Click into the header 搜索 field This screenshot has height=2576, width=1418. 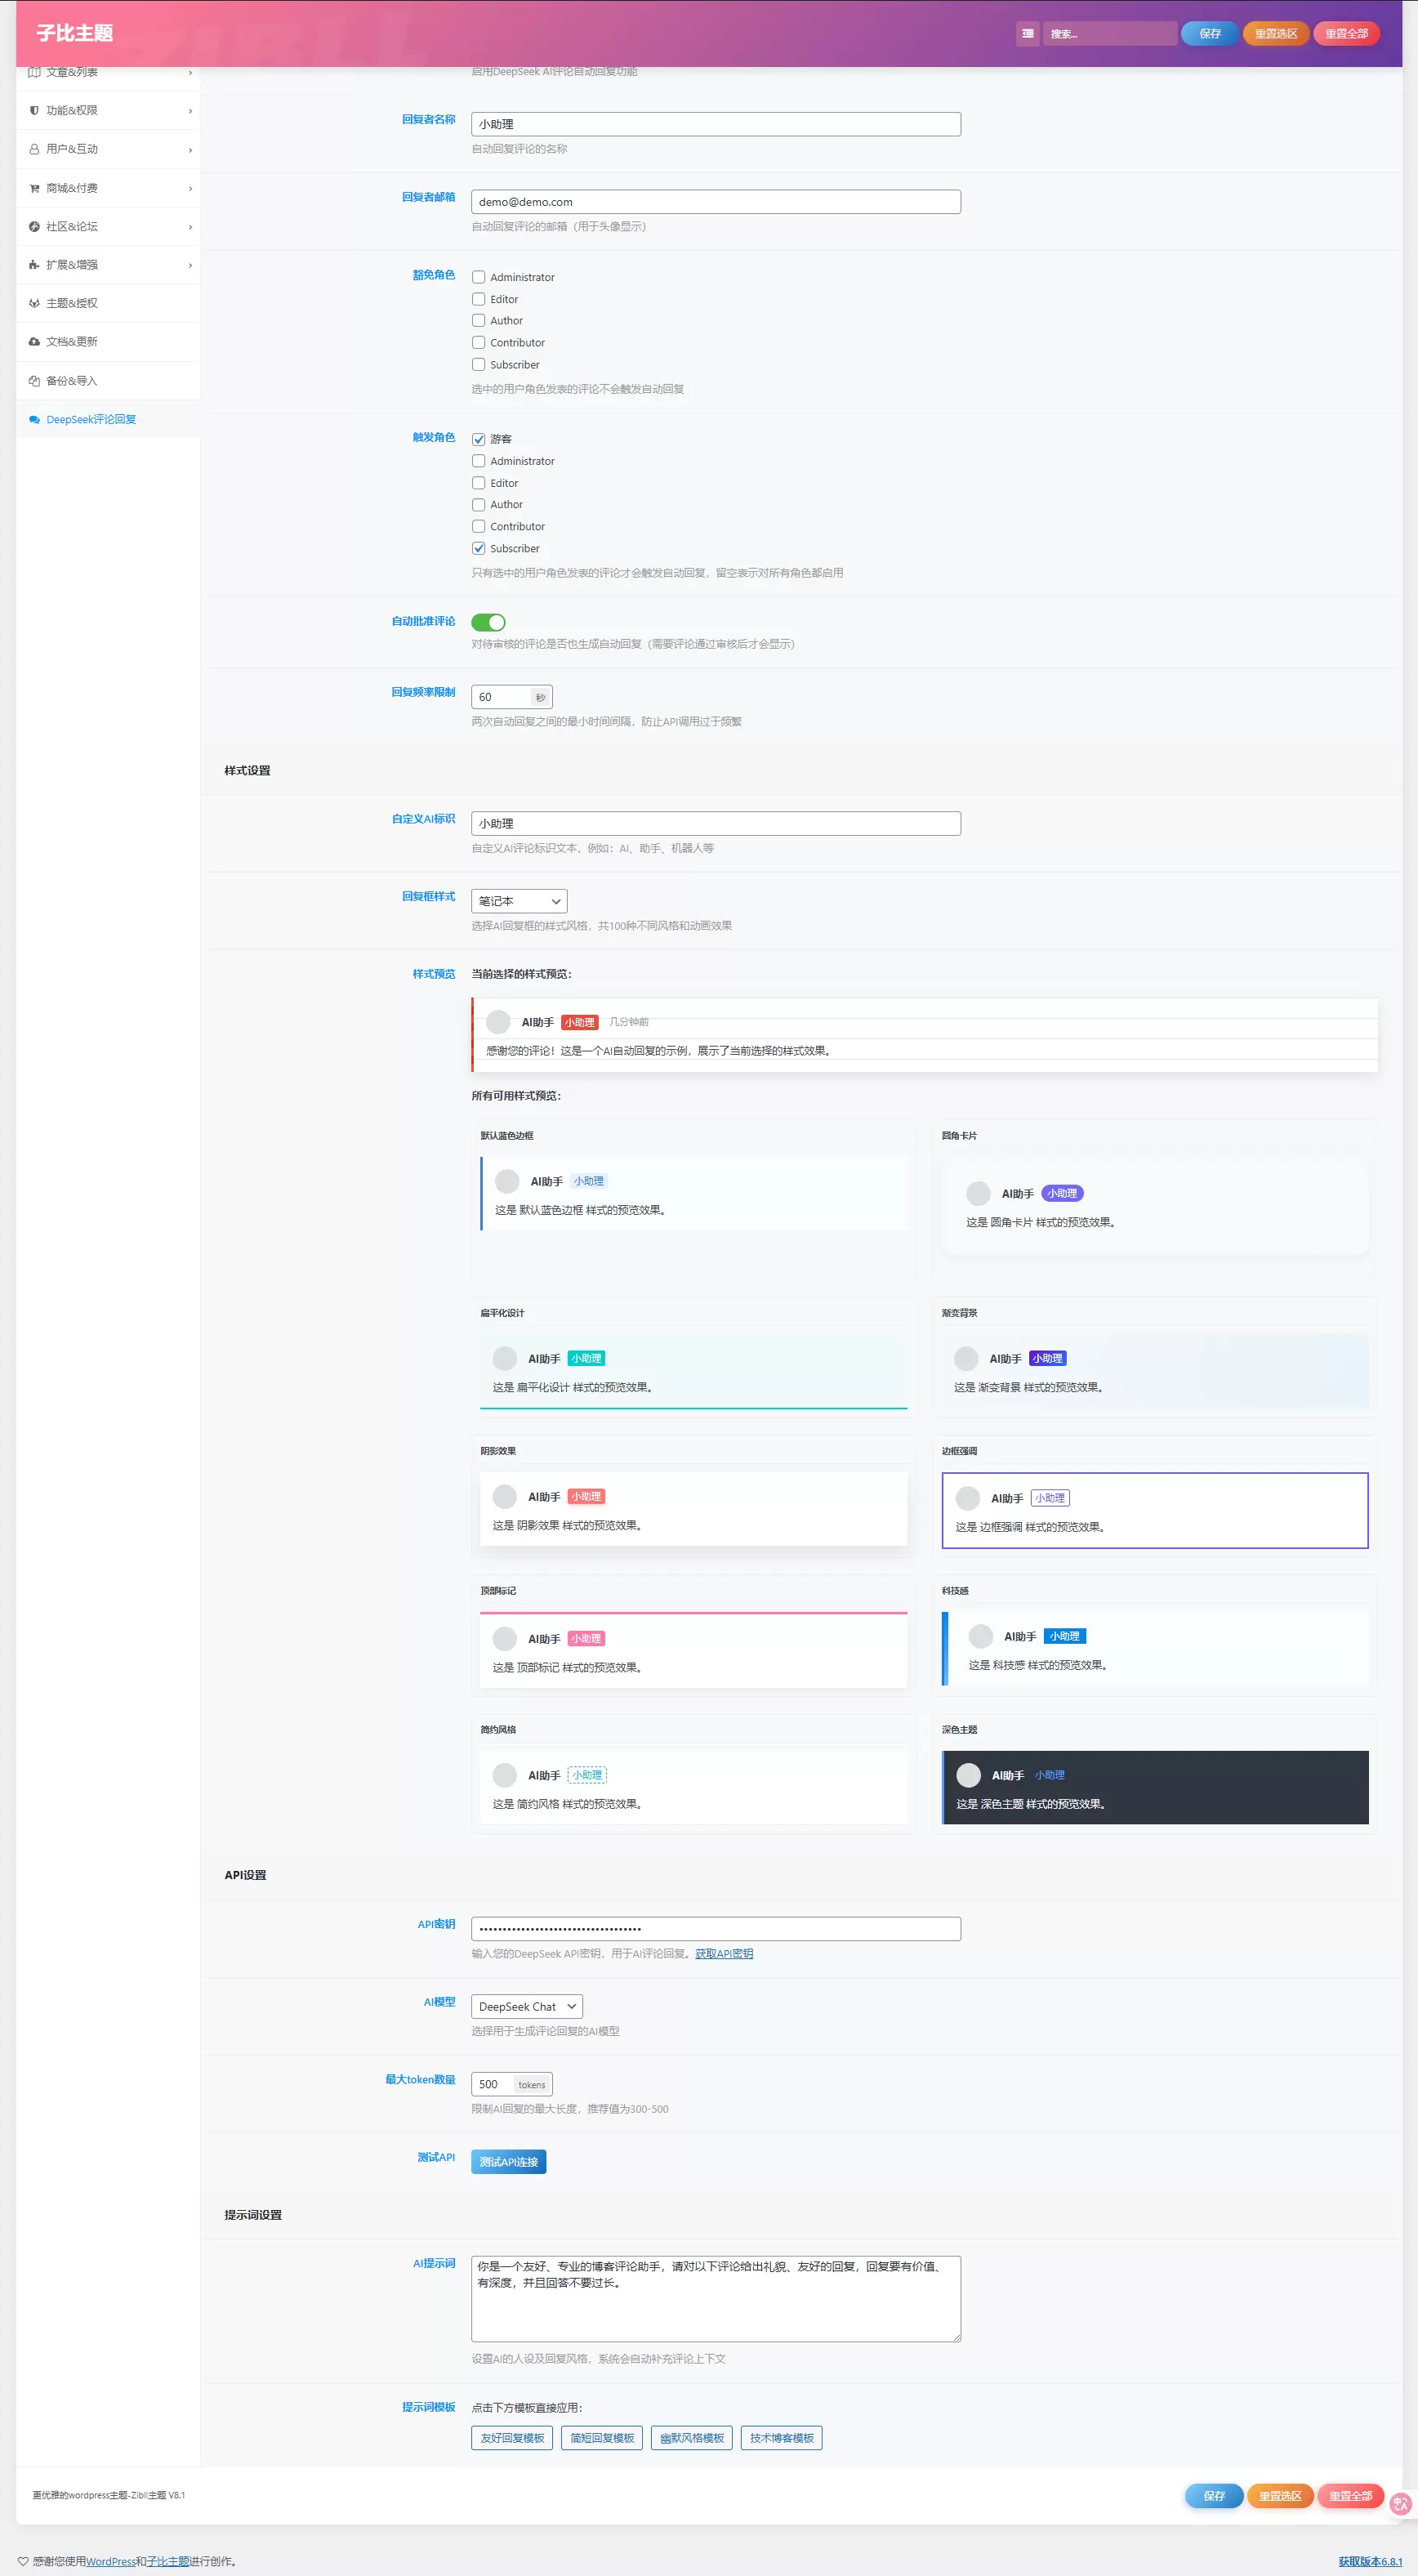[1110, 33]
